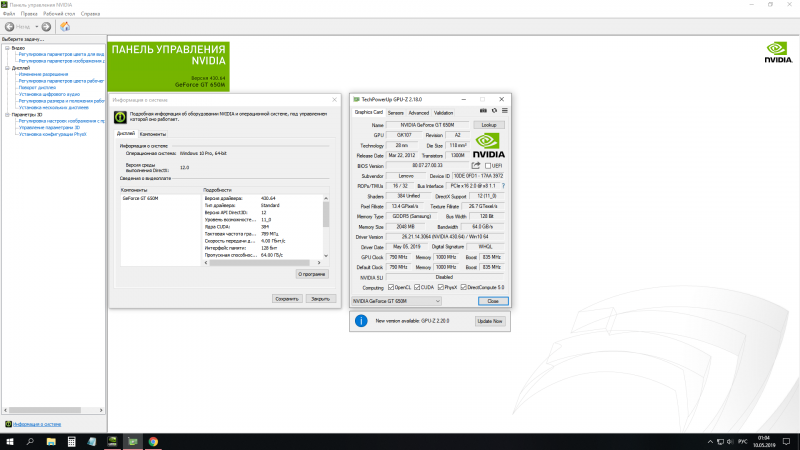This screenshot has width=800, height=450.
Task: Collapse the Параметры 3D tree node
Action: coord(5,114)
